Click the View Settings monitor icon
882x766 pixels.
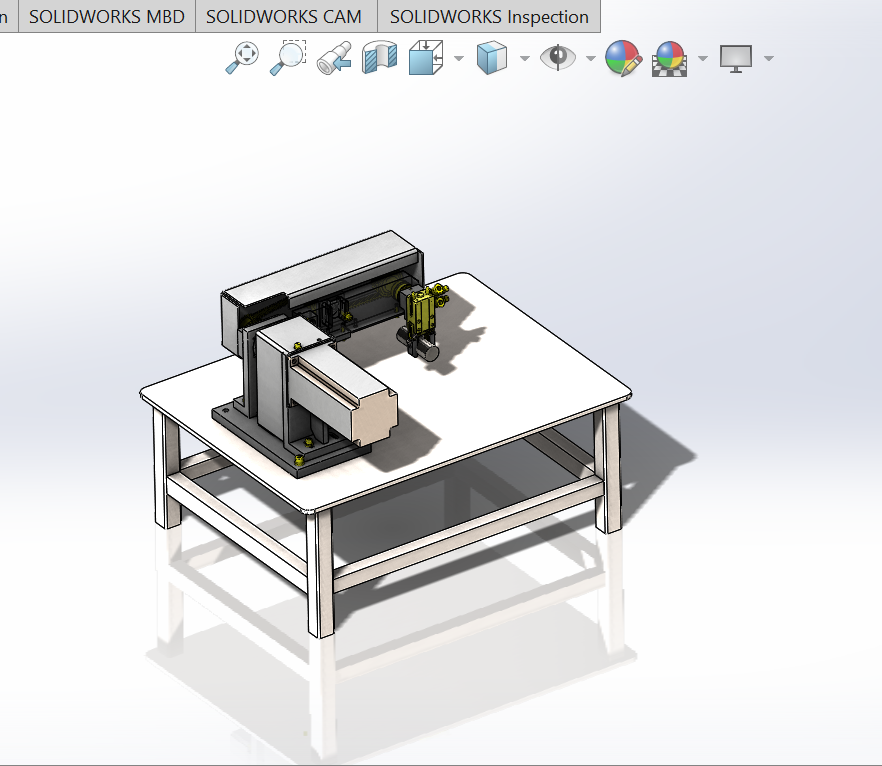pyautogui.click(x=736, y=58)
